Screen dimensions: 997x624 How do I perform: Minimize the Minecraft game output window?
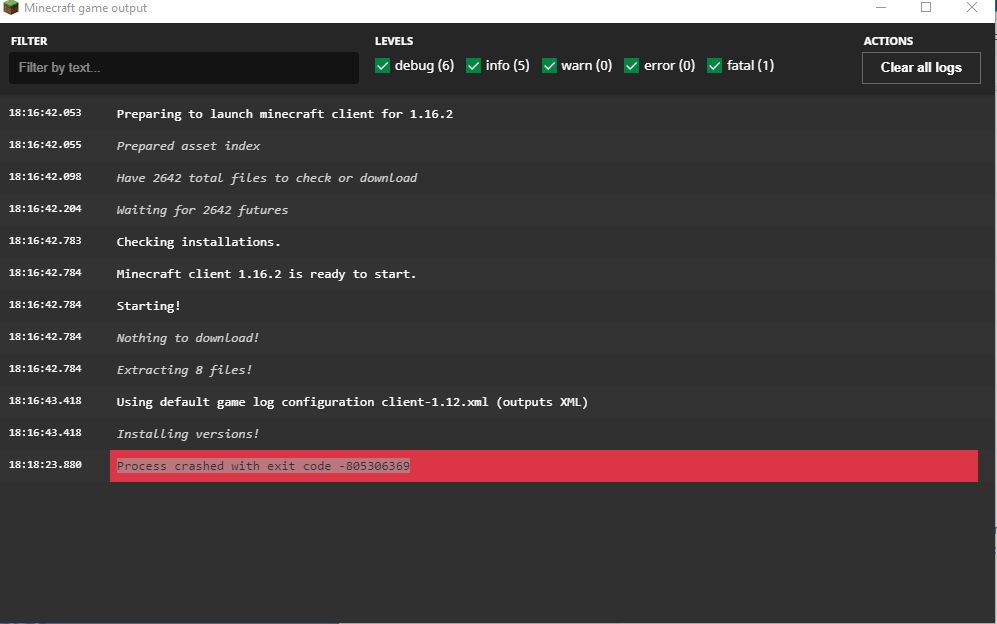(881, 8)
